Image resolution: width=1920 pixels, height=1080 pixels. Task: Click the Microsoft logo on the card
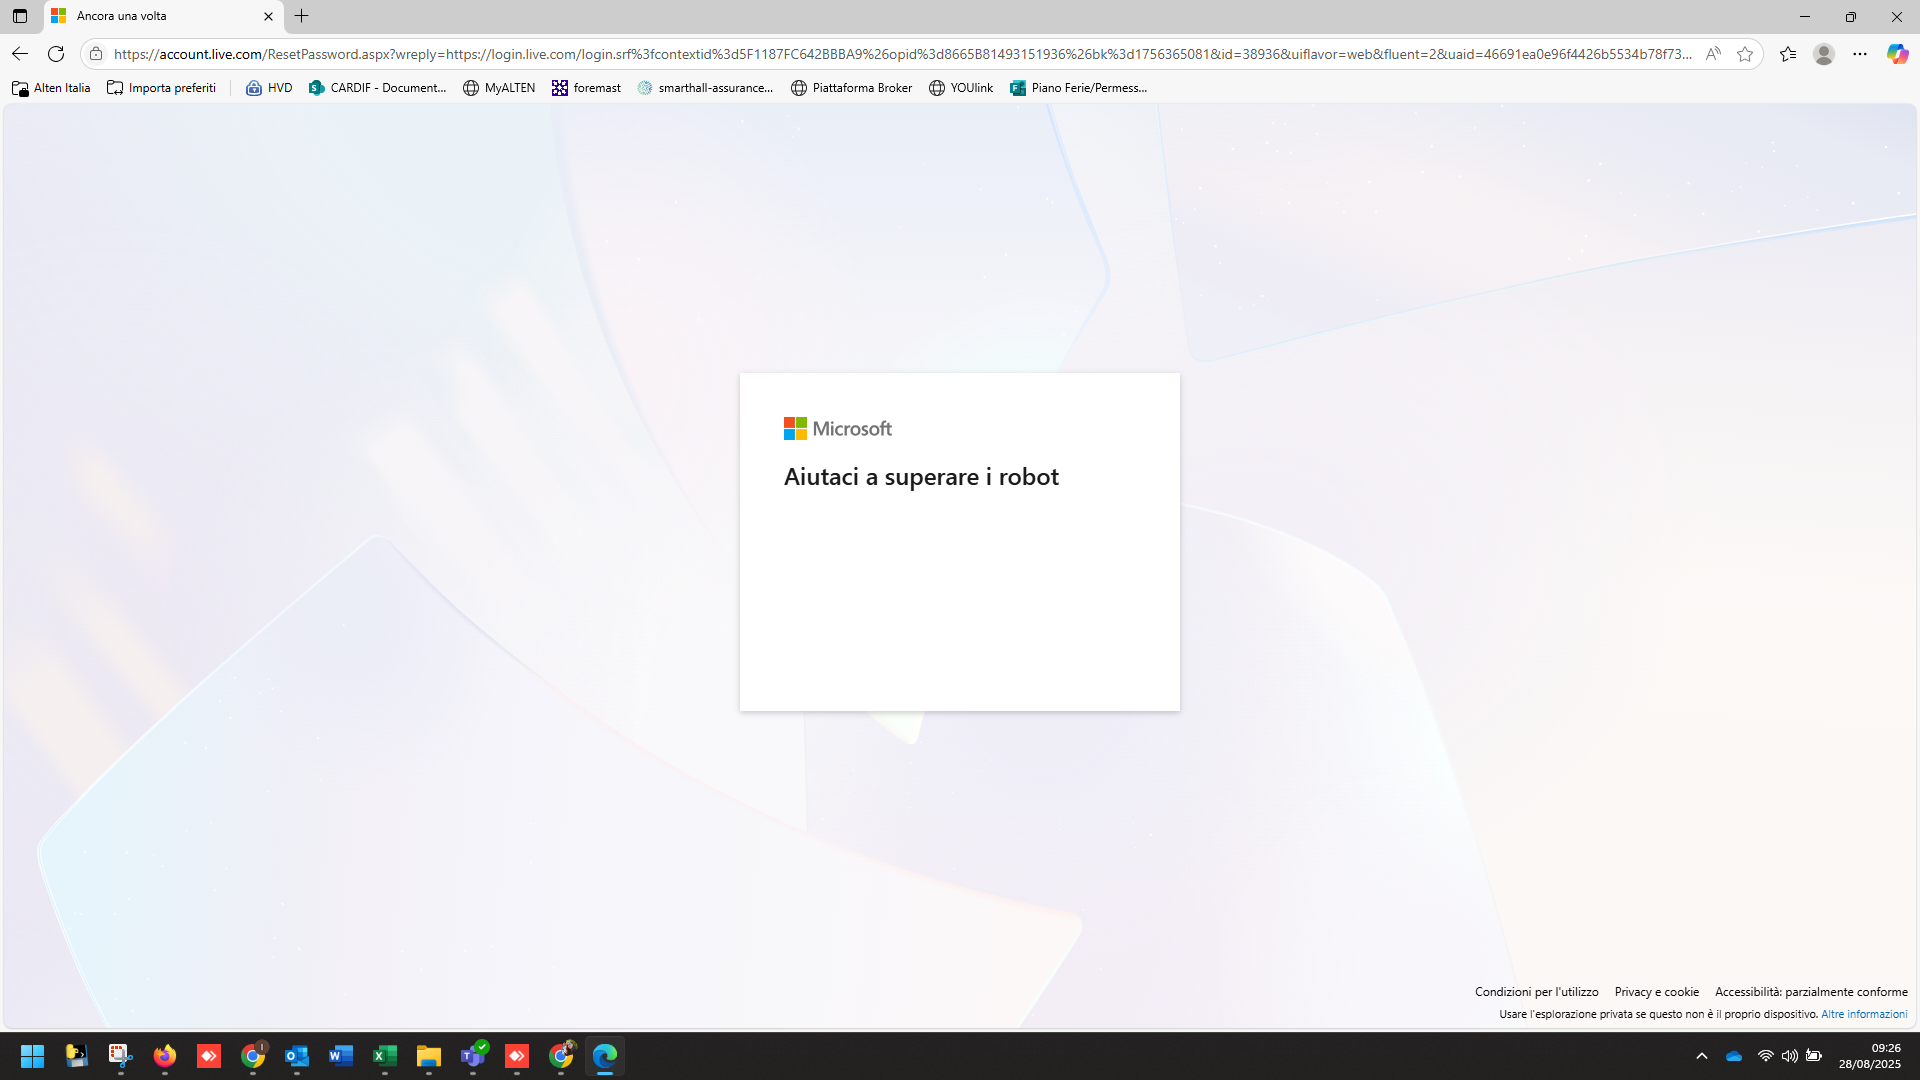(x=838, y=429)
